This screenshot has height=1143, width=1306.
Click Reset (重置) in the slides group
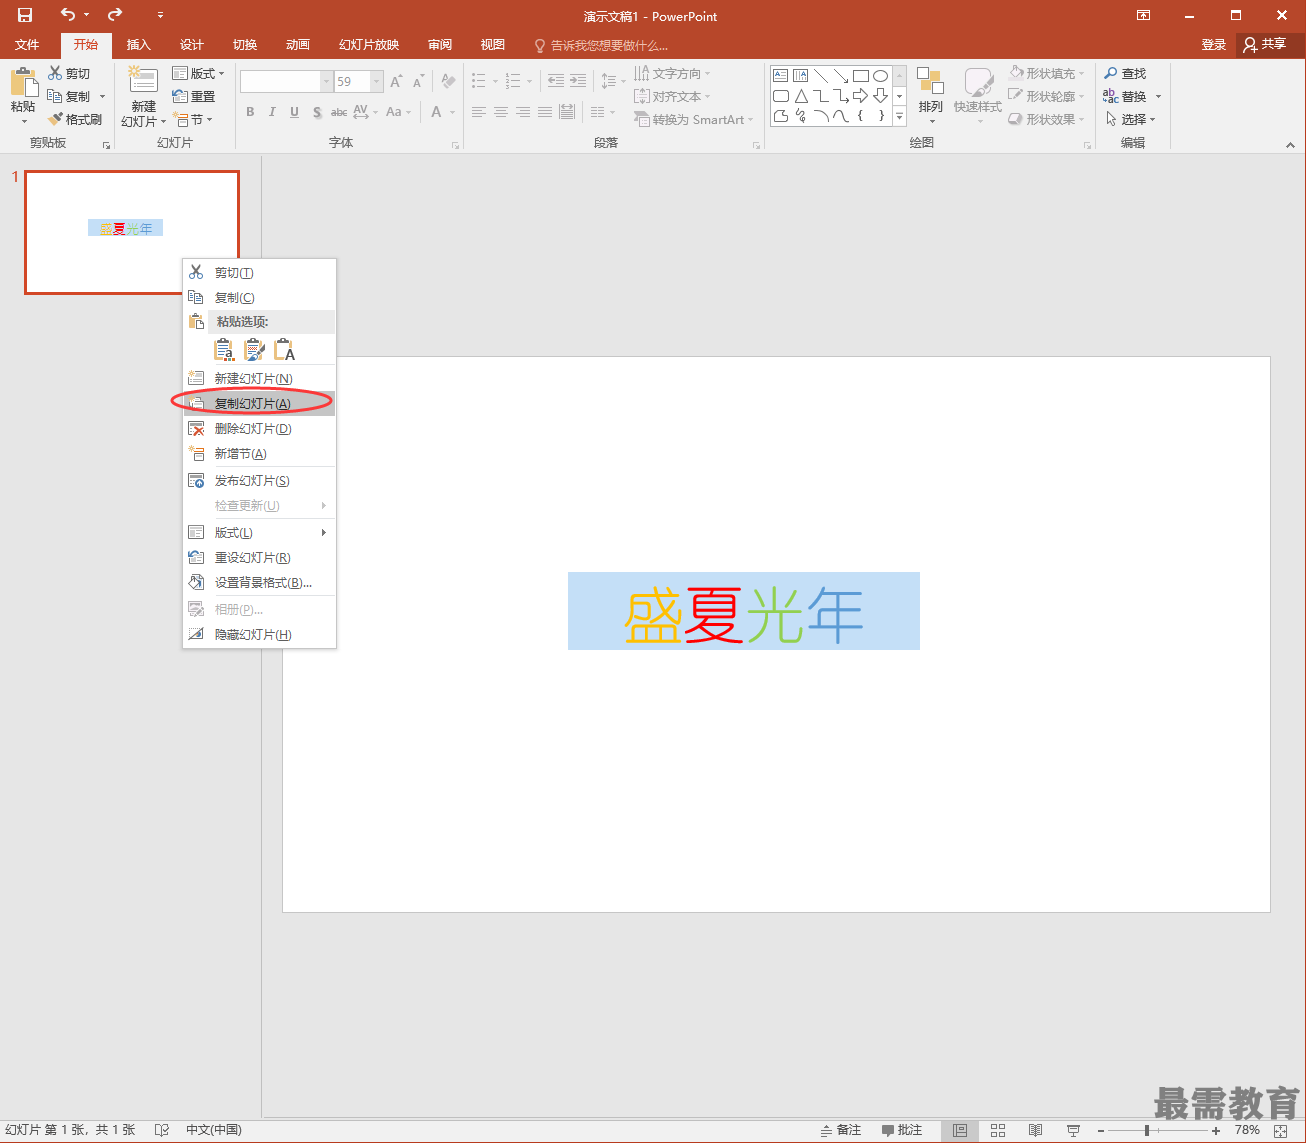[194, 96]
